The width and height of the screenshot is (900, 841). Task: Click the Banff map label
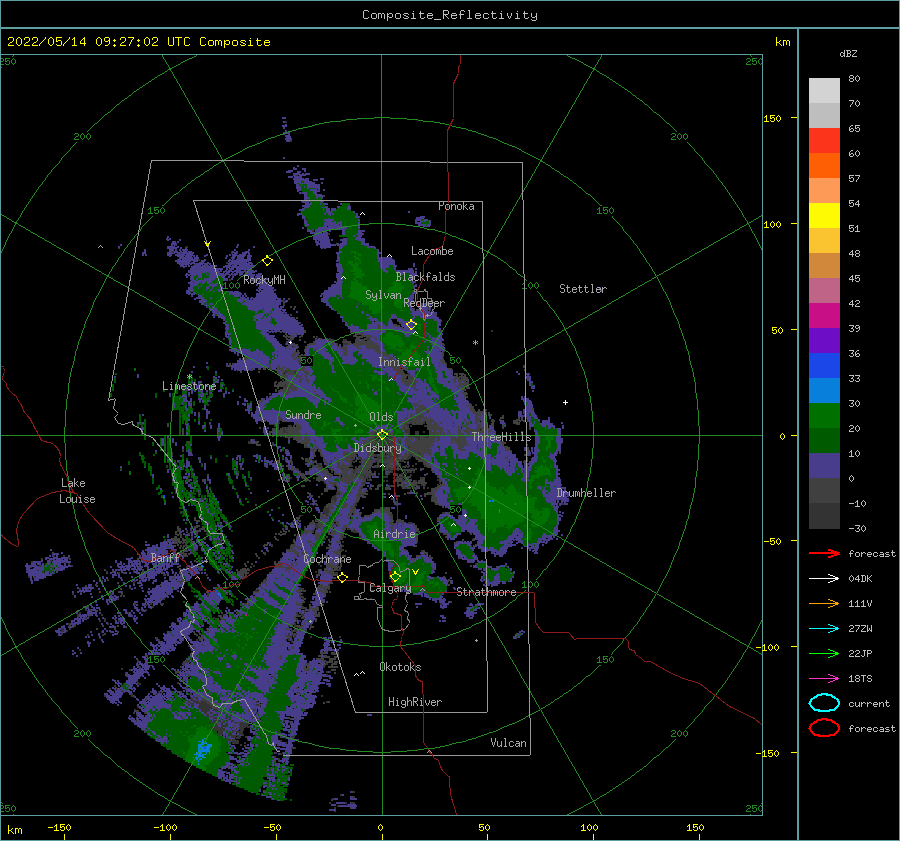coord(165,557)
